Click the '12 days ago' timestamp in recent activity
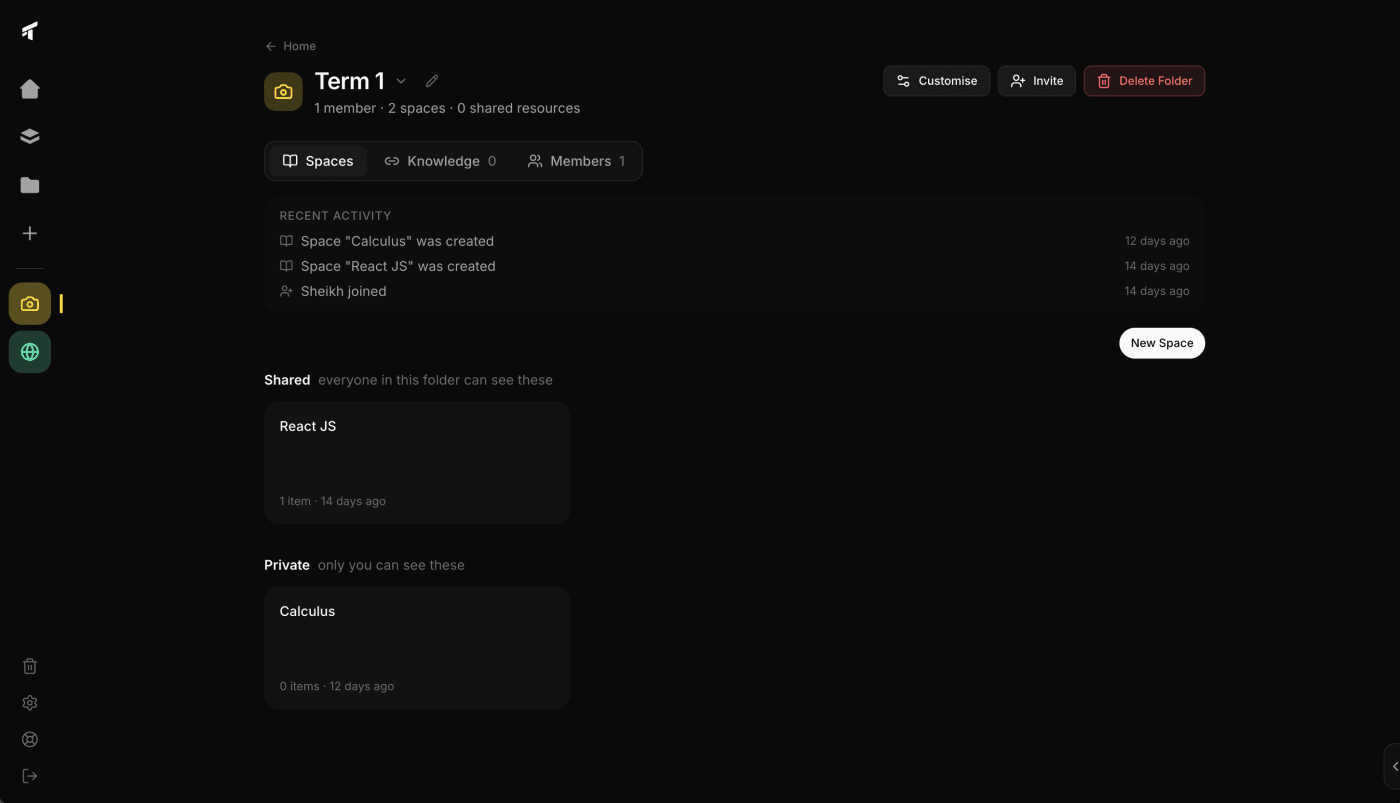1400x803 pixels. [x=1157, y=241]
